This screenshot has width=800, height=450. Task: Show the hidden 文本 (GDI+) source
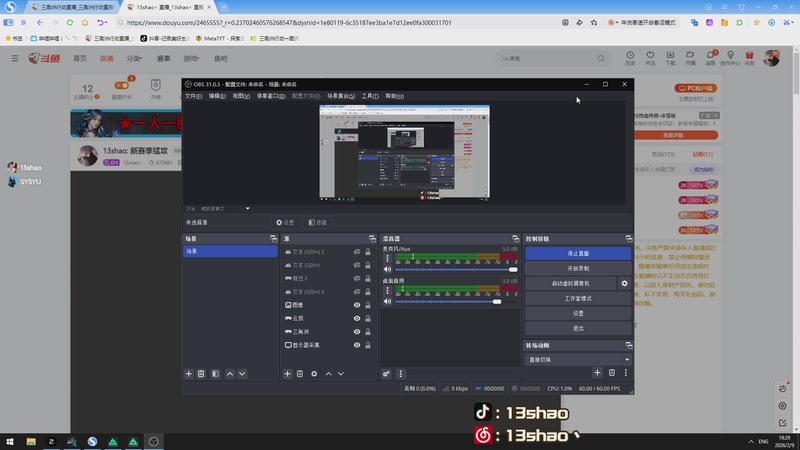coord(357,265)
